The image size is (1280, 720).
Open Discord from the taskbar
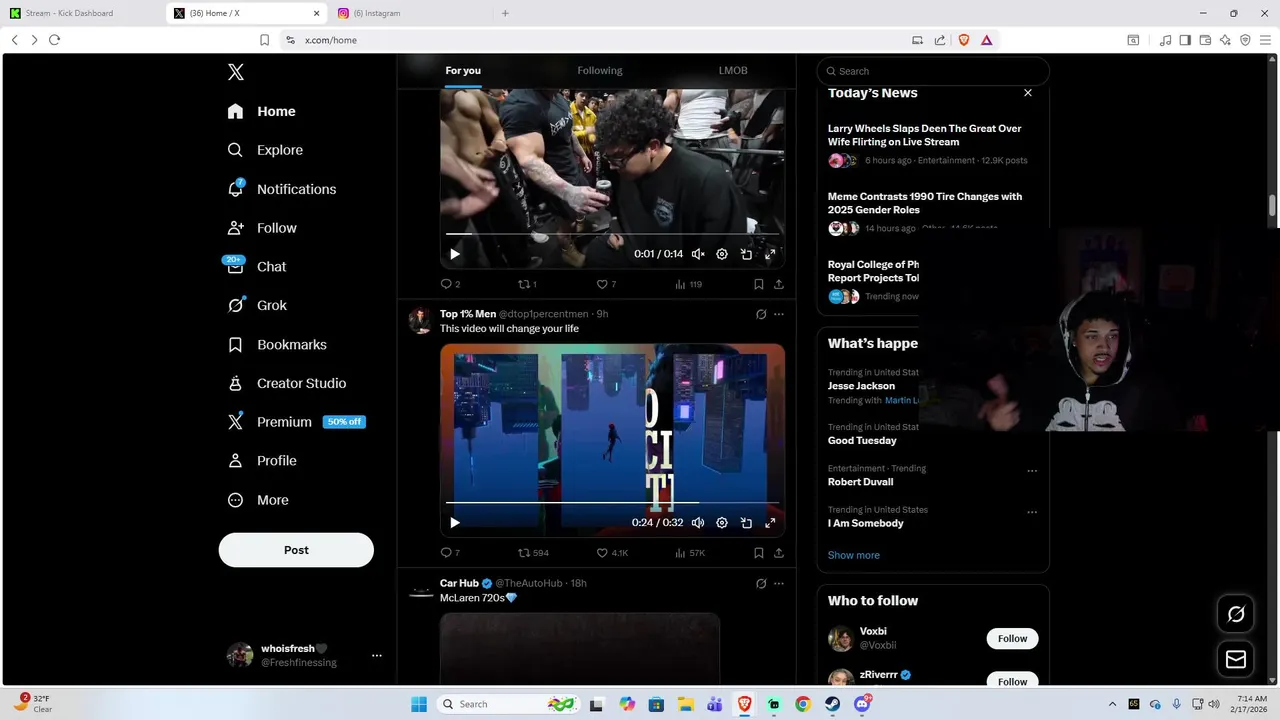pyautogui.click(x=862, y=704)
